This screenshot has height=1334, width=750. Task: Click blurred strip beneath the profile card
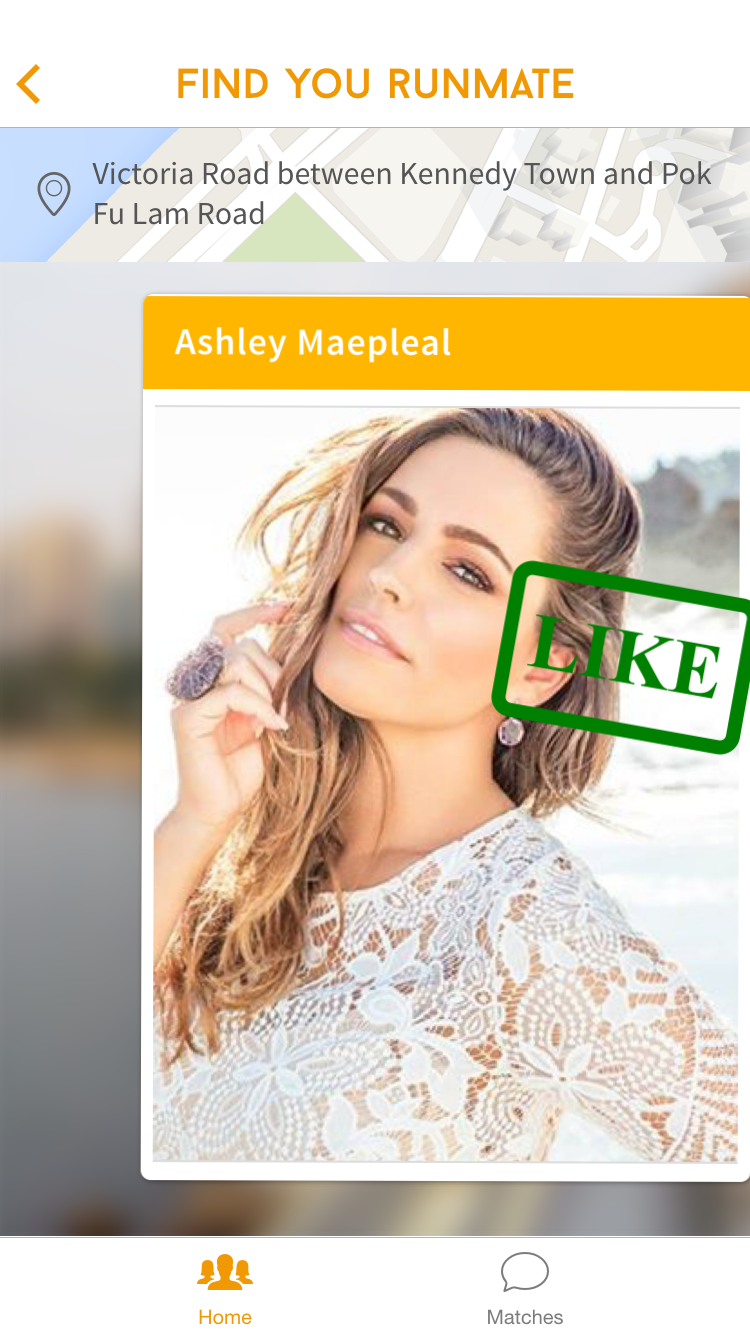point(375,1209)
